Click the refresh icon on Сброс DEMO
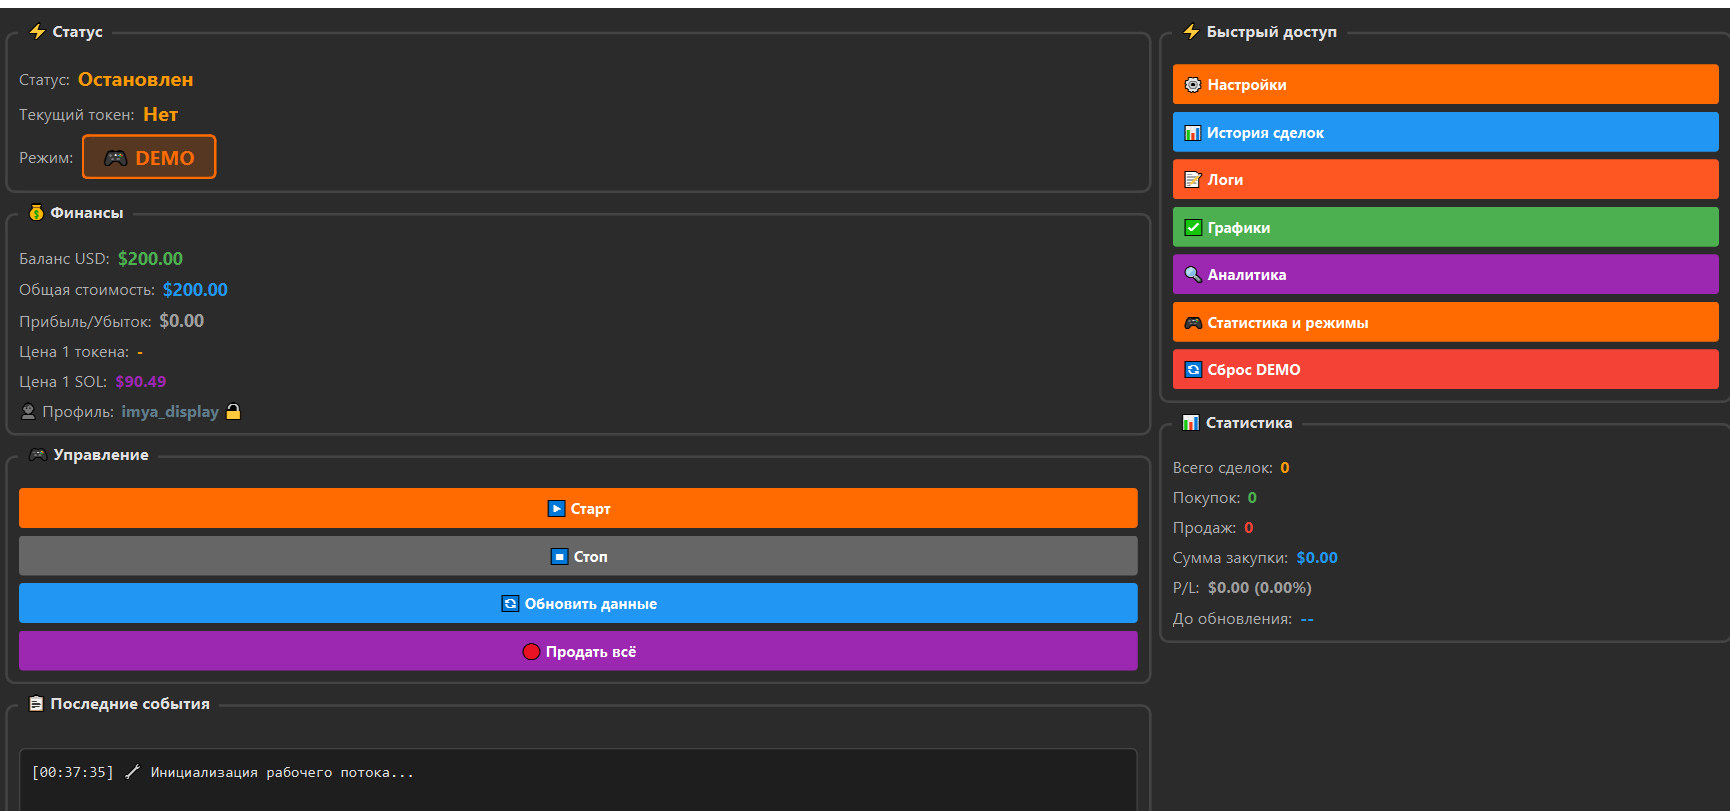The width and height of the screenshot is (1730, 811). (x=1192, y=370)
